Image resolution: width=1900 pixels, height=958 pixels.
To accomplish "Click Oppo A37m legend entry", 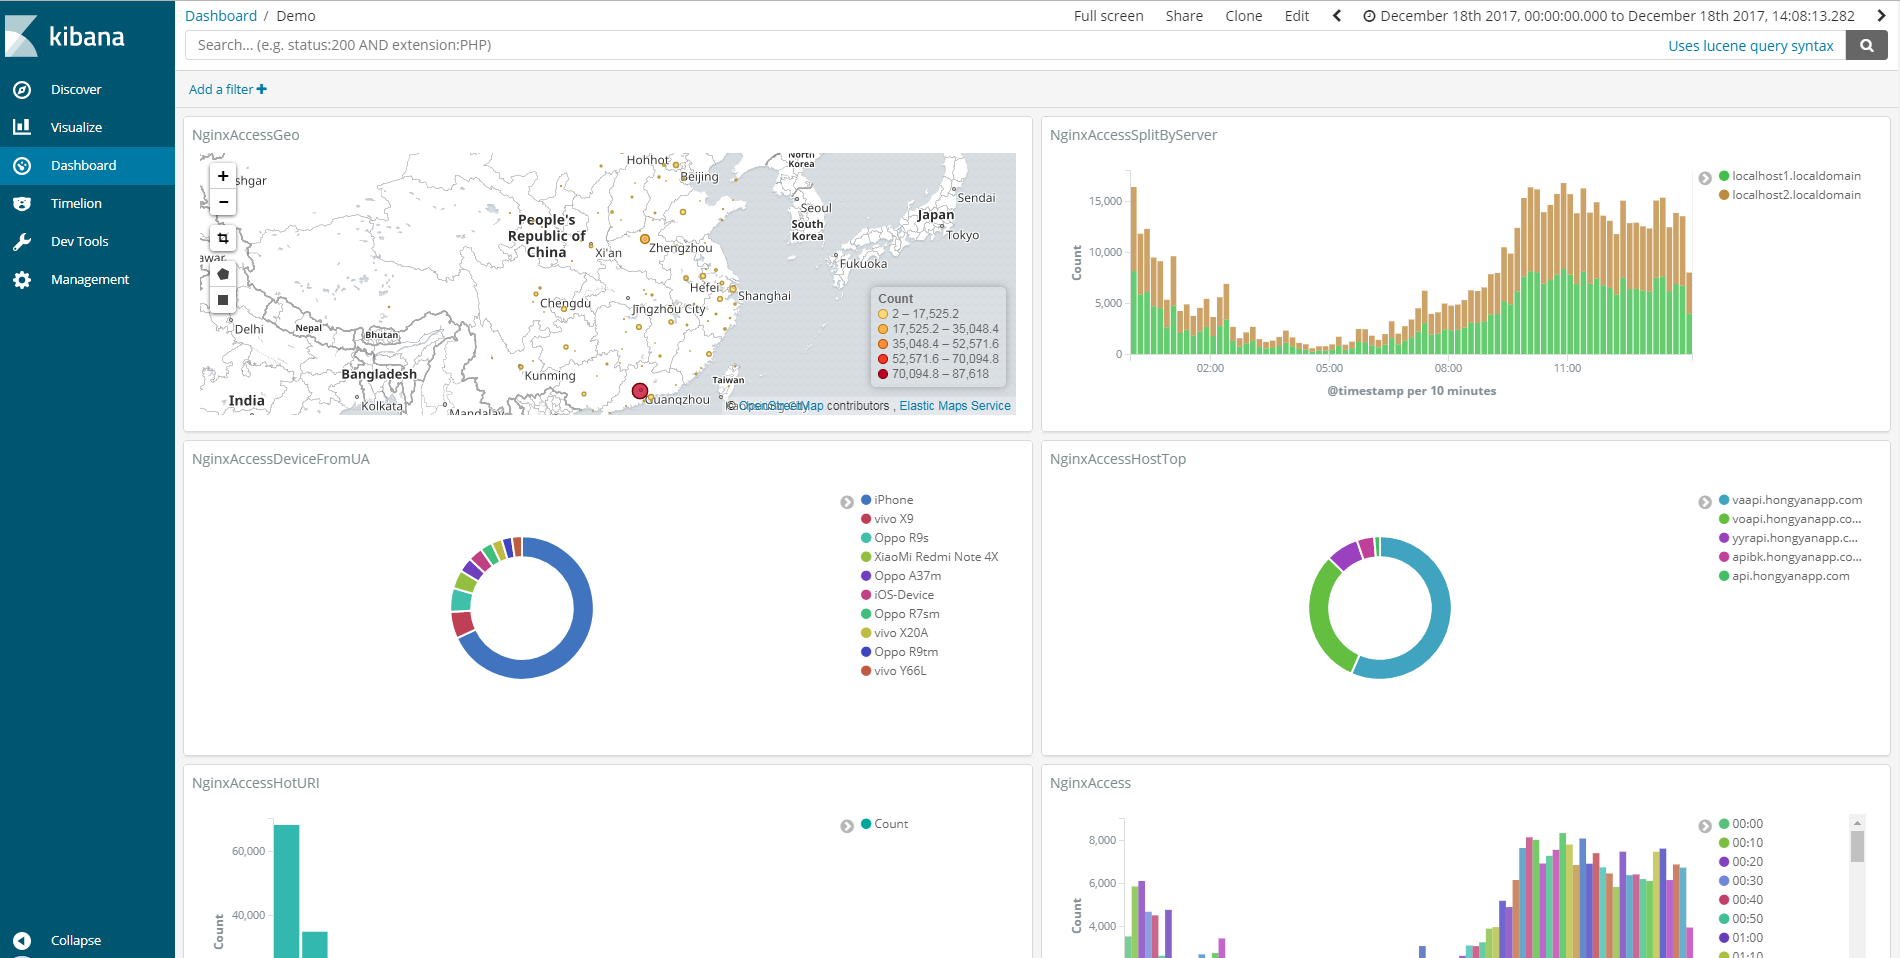I will (901, 576).
